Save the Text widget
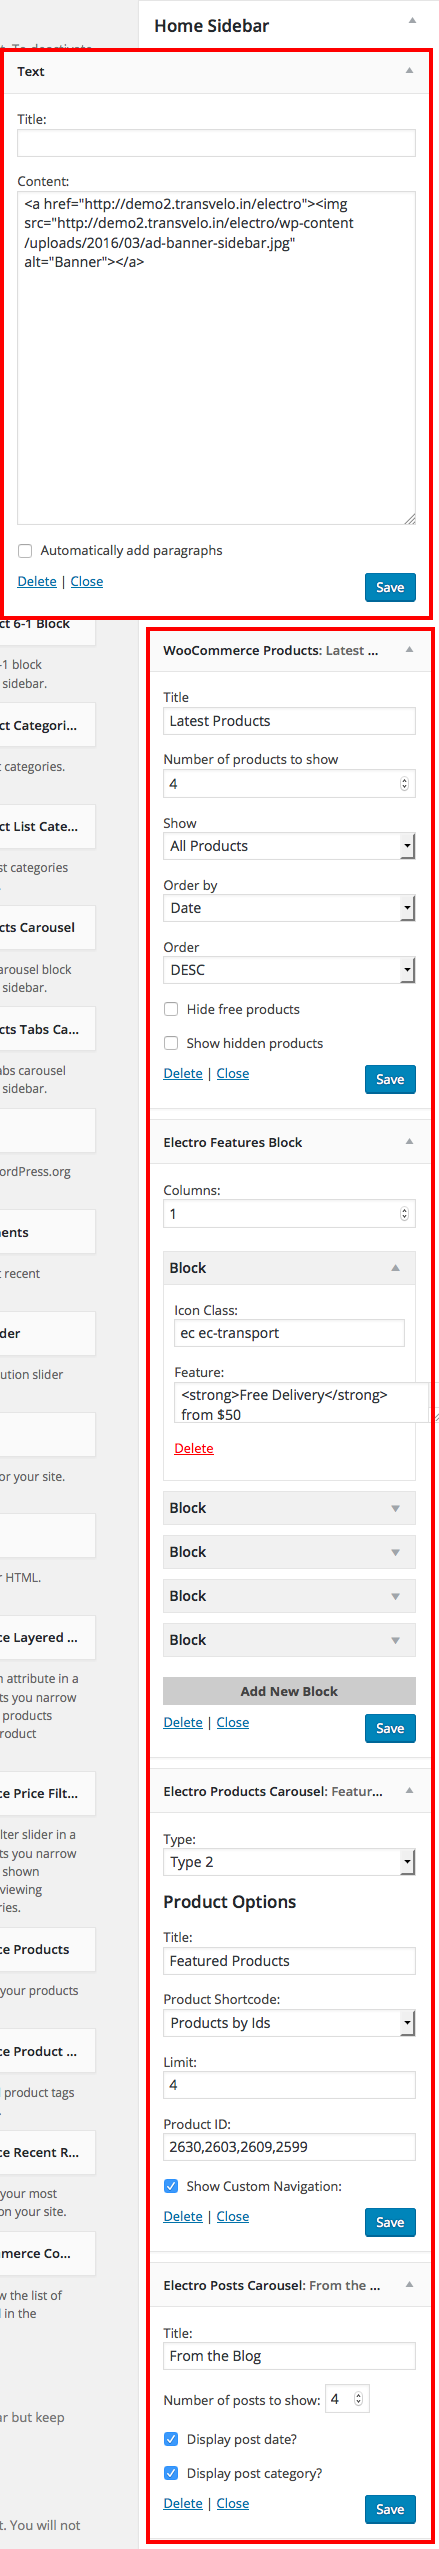The width and height of the screenshot is (439, 2549). click(x=390, y=587)
